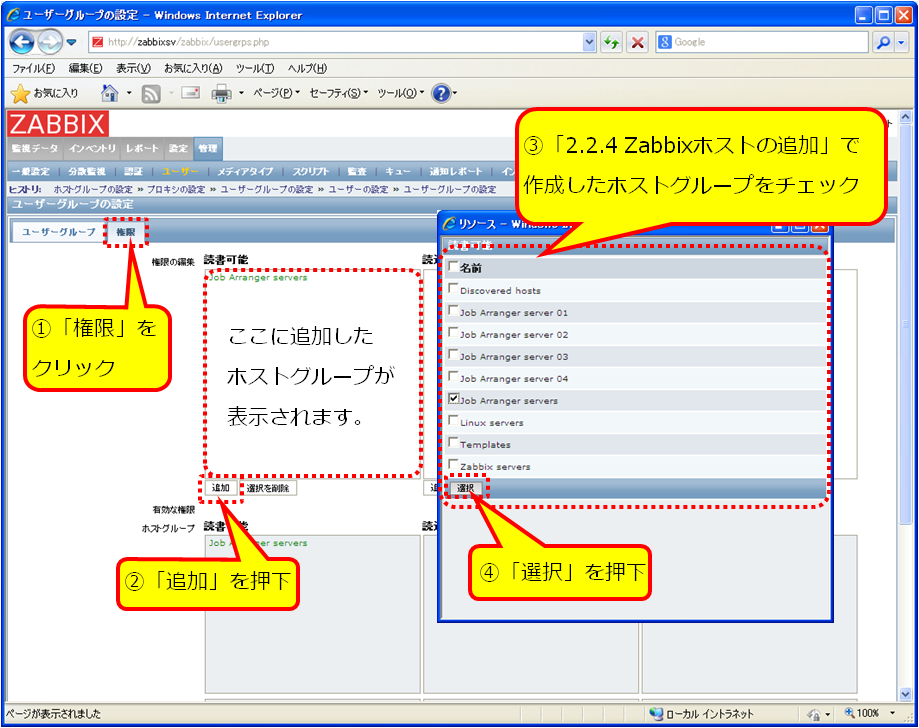Expand the home button dropdown arrow

[x=129, y=93]
